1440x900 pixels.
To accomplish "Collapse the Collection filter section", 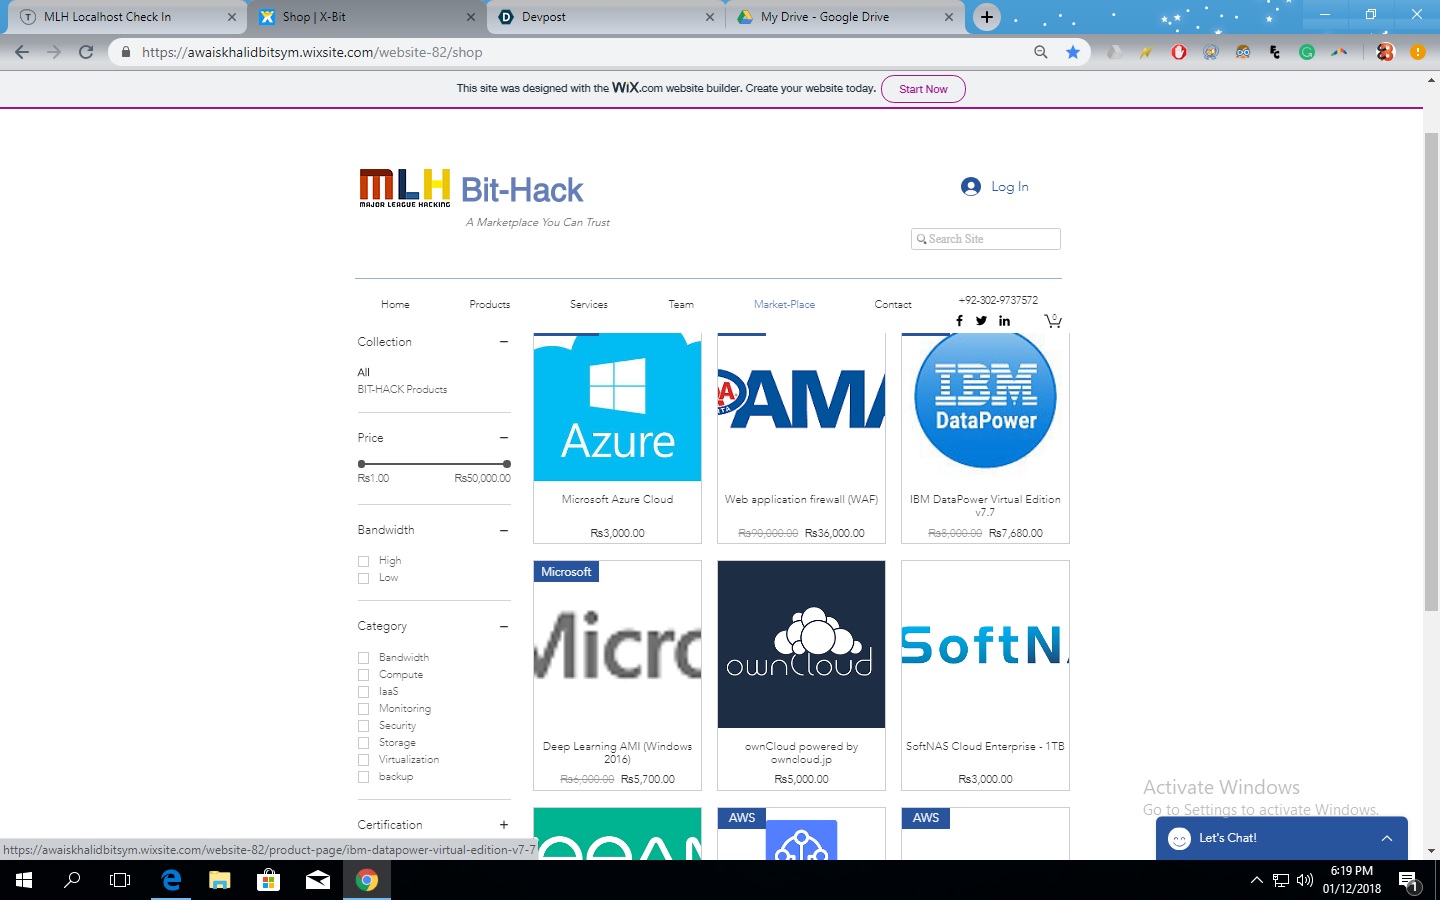I will (504, 342).
